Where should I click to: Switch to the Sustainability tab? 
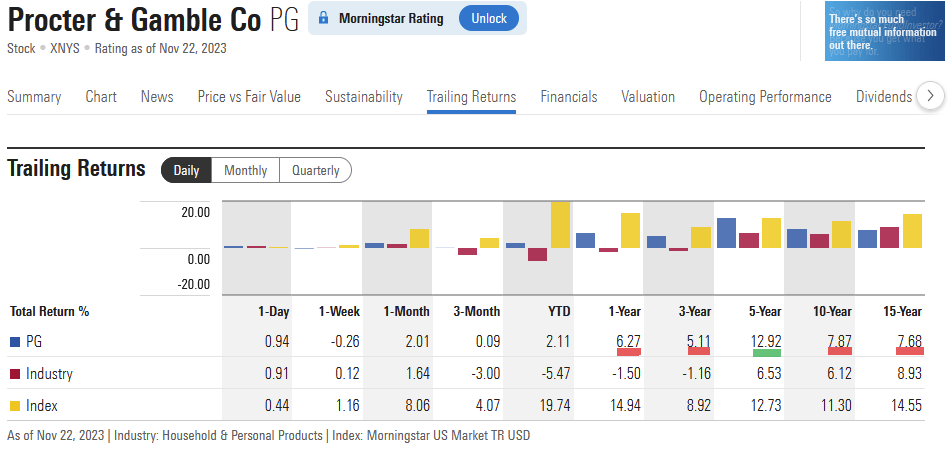pos(364,97)
